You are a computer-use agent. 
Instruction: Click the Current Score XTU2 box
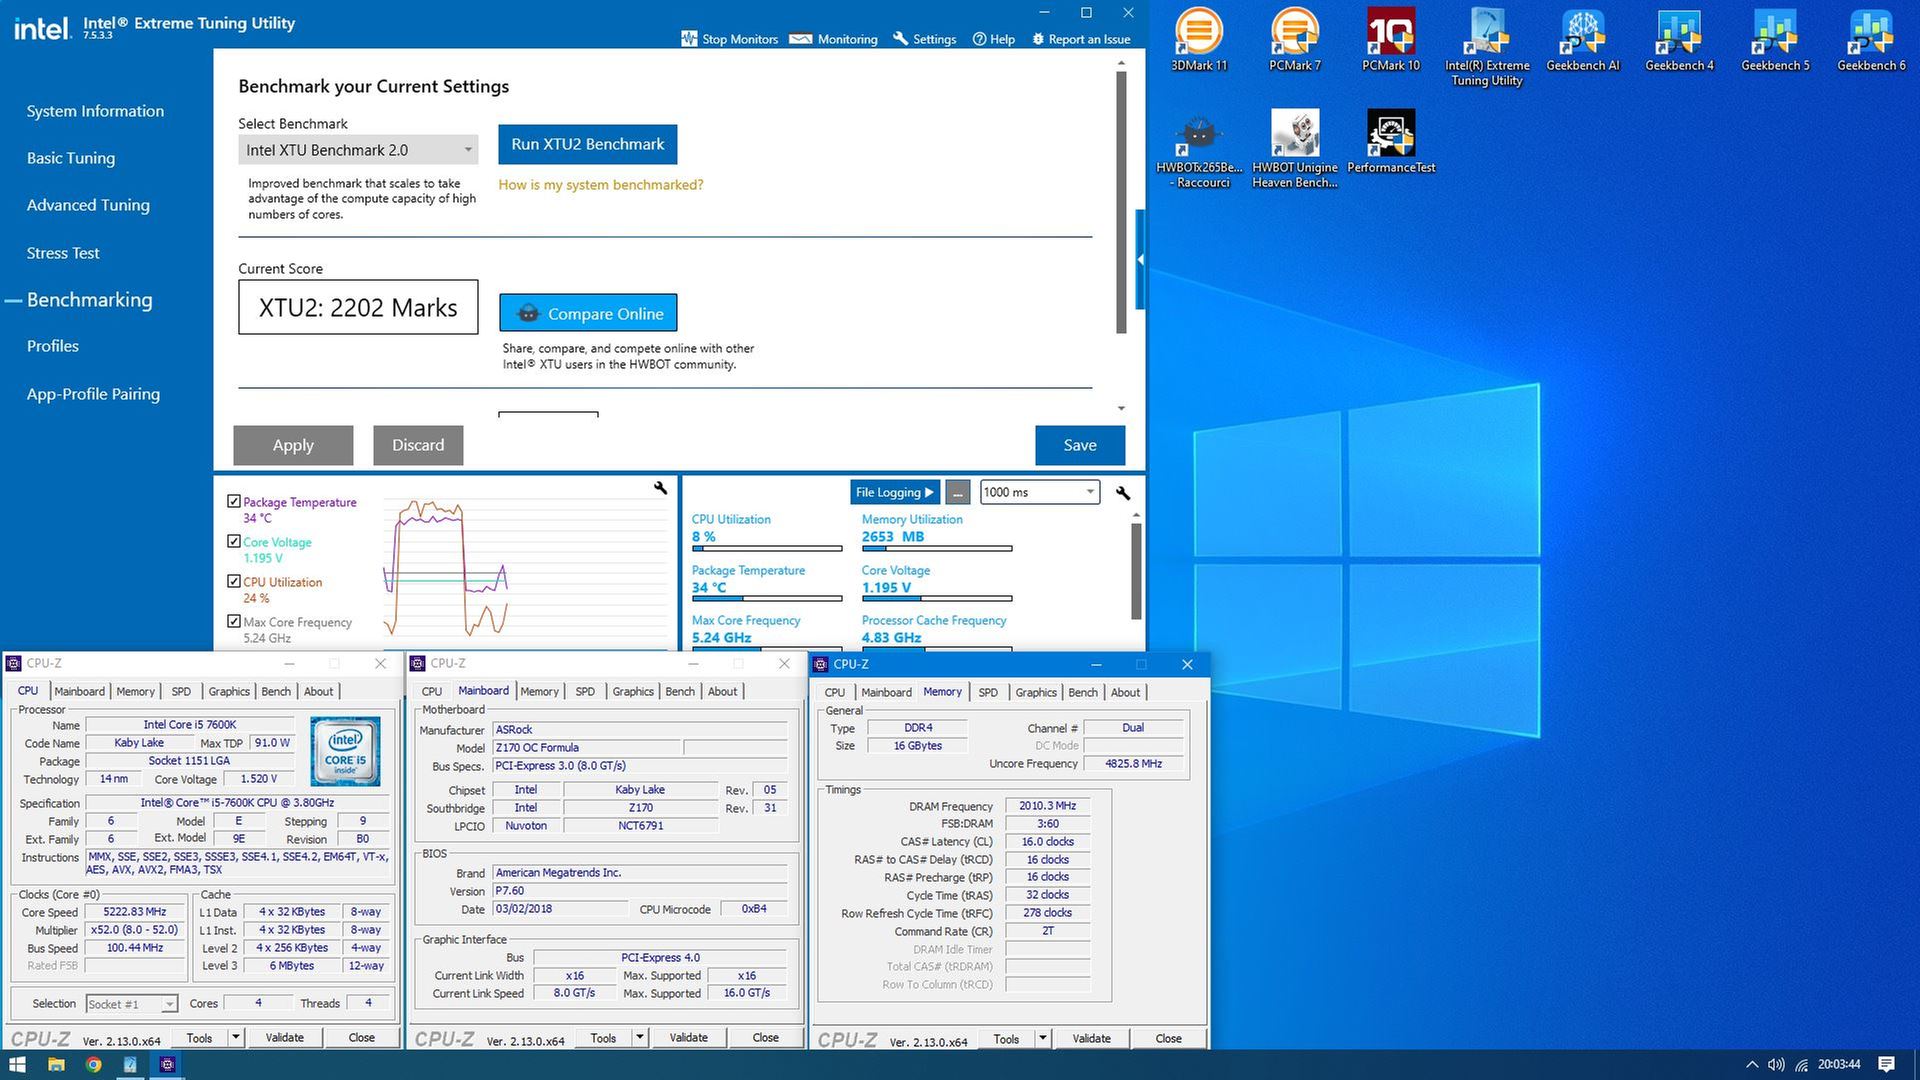pyautogui.click(x=358, y=307)
